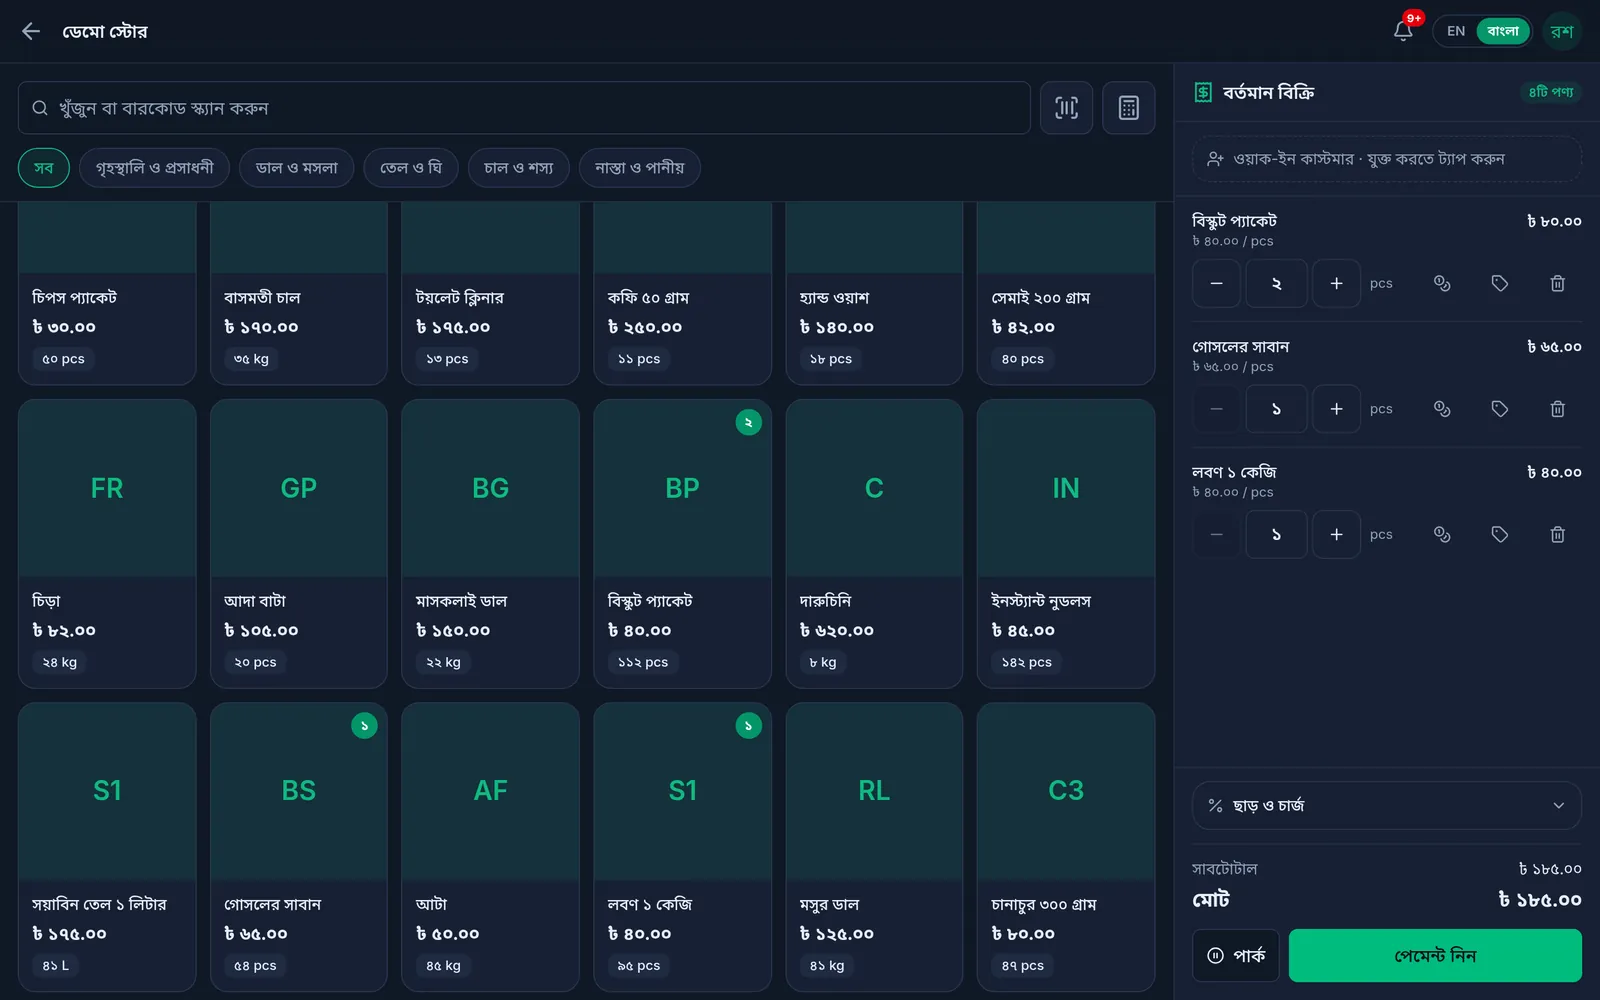Add সয়াবিন তেল ১ লিটার card
This screenshot has width=1600, height=1000.
(x=107, y=847)
